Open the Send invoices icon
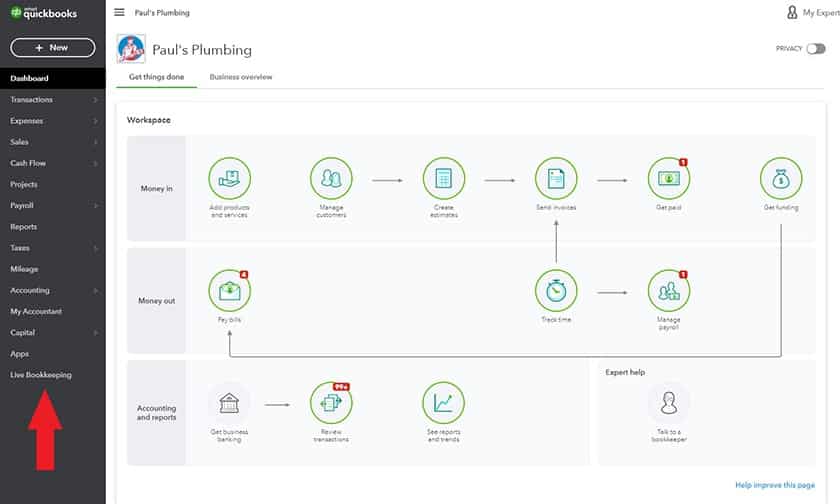 [556, 178]
